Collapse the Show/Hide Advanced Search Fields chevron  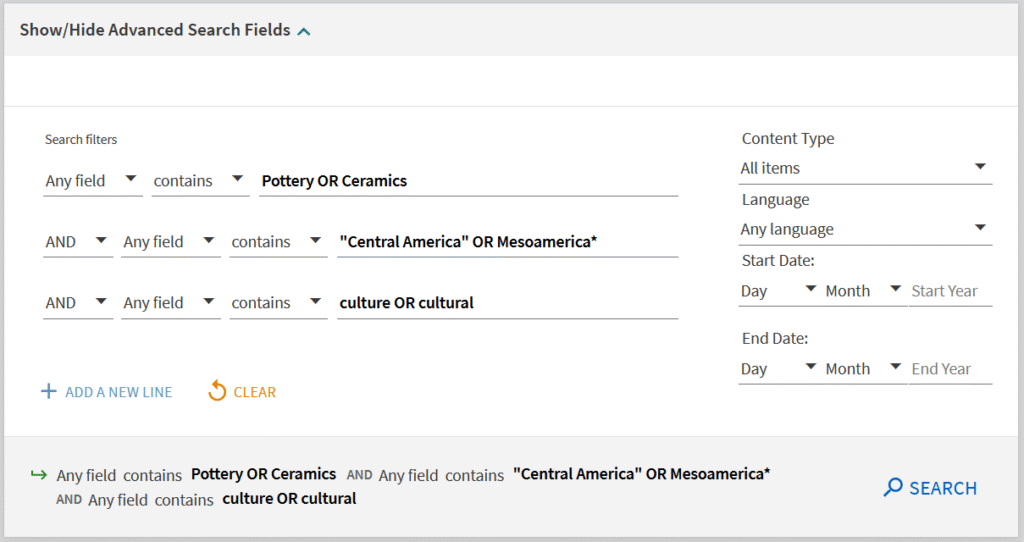coord(304,31)
